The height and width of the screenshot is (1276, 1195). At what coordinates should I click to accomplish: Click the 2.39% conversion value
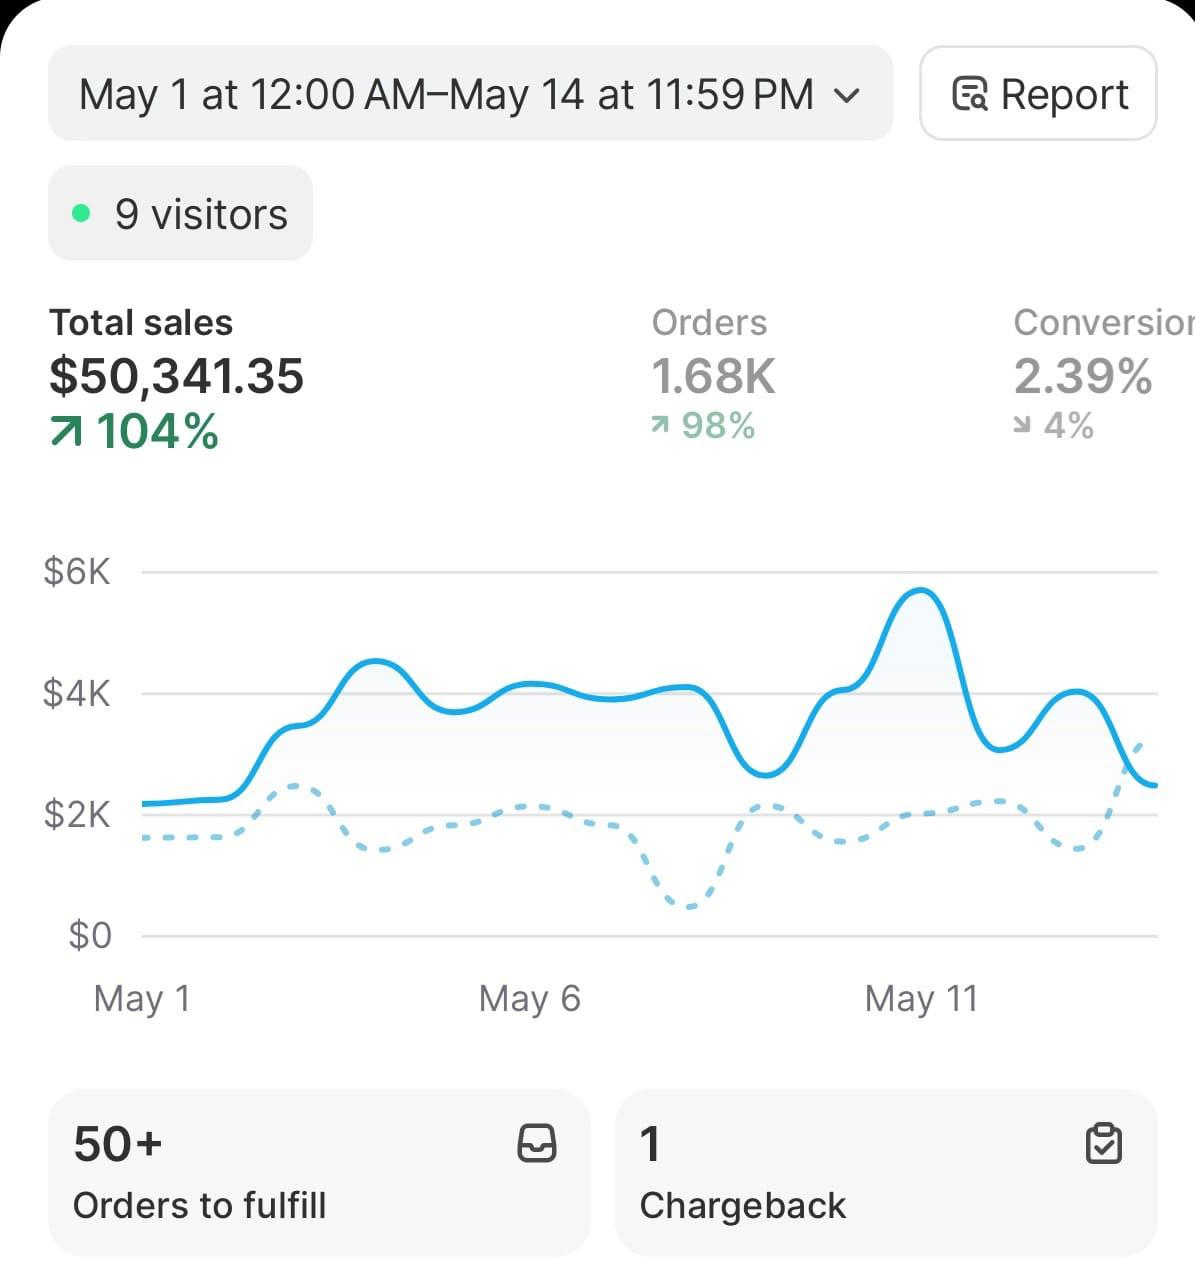point(1083,376)
